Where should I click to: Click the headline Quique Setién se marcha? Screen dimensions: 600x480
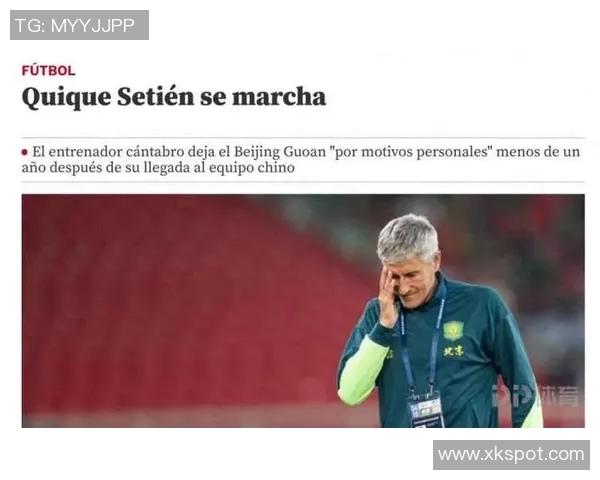click(x=174, y=97)
